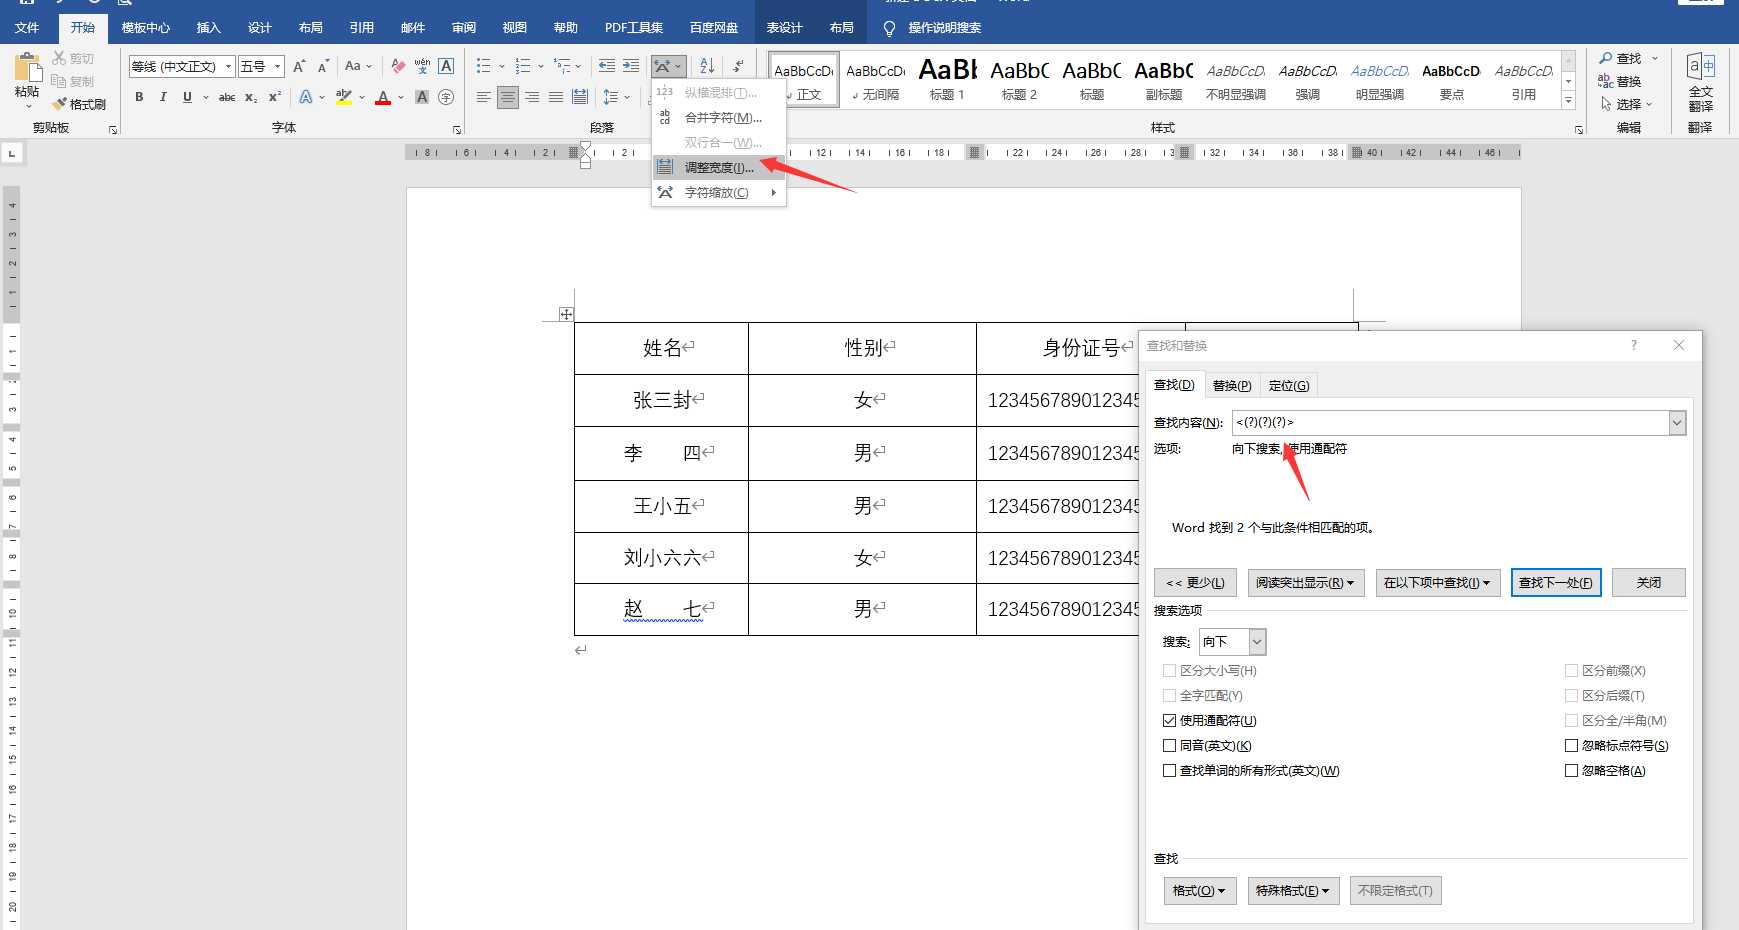Switch to the 替换(P) tab in dialog
Screen dimensions: 1739x930
pos(1232,385)
